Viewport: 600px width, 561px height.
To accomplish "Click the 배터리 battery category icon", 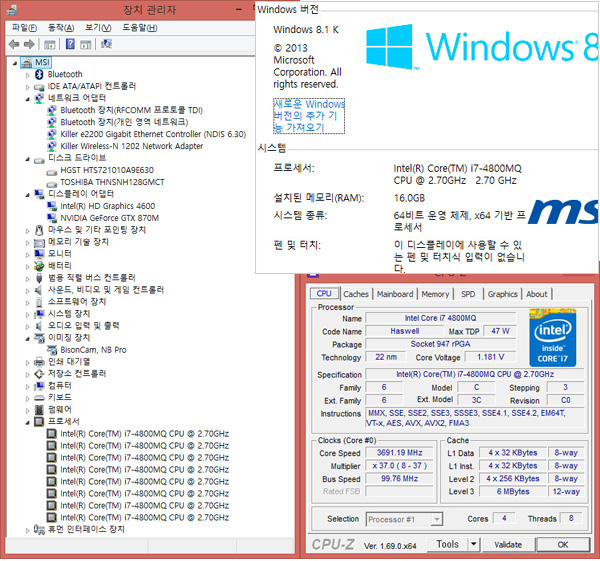I will tap(39, 266).
